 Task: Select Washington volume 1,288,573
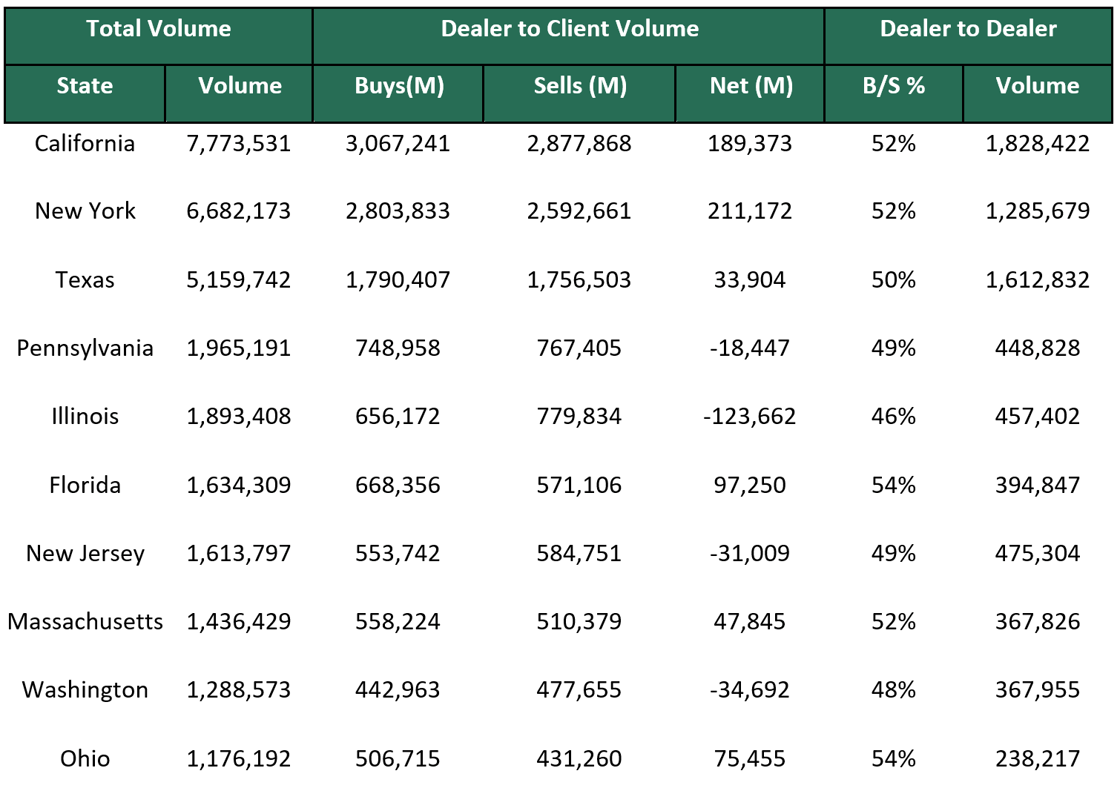pyautogui.click(x=239, y=690)
